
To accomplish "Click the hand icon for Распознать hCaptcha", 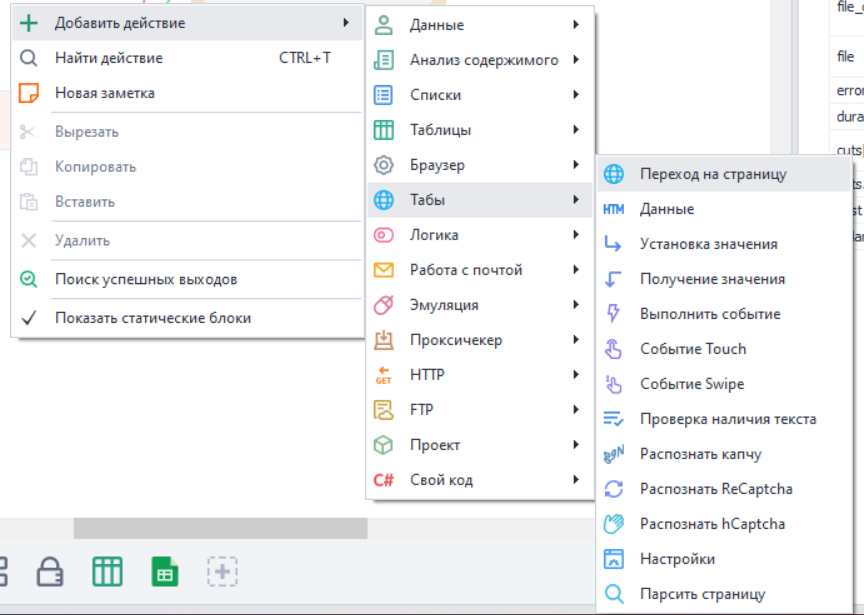I will click(613, 524).
